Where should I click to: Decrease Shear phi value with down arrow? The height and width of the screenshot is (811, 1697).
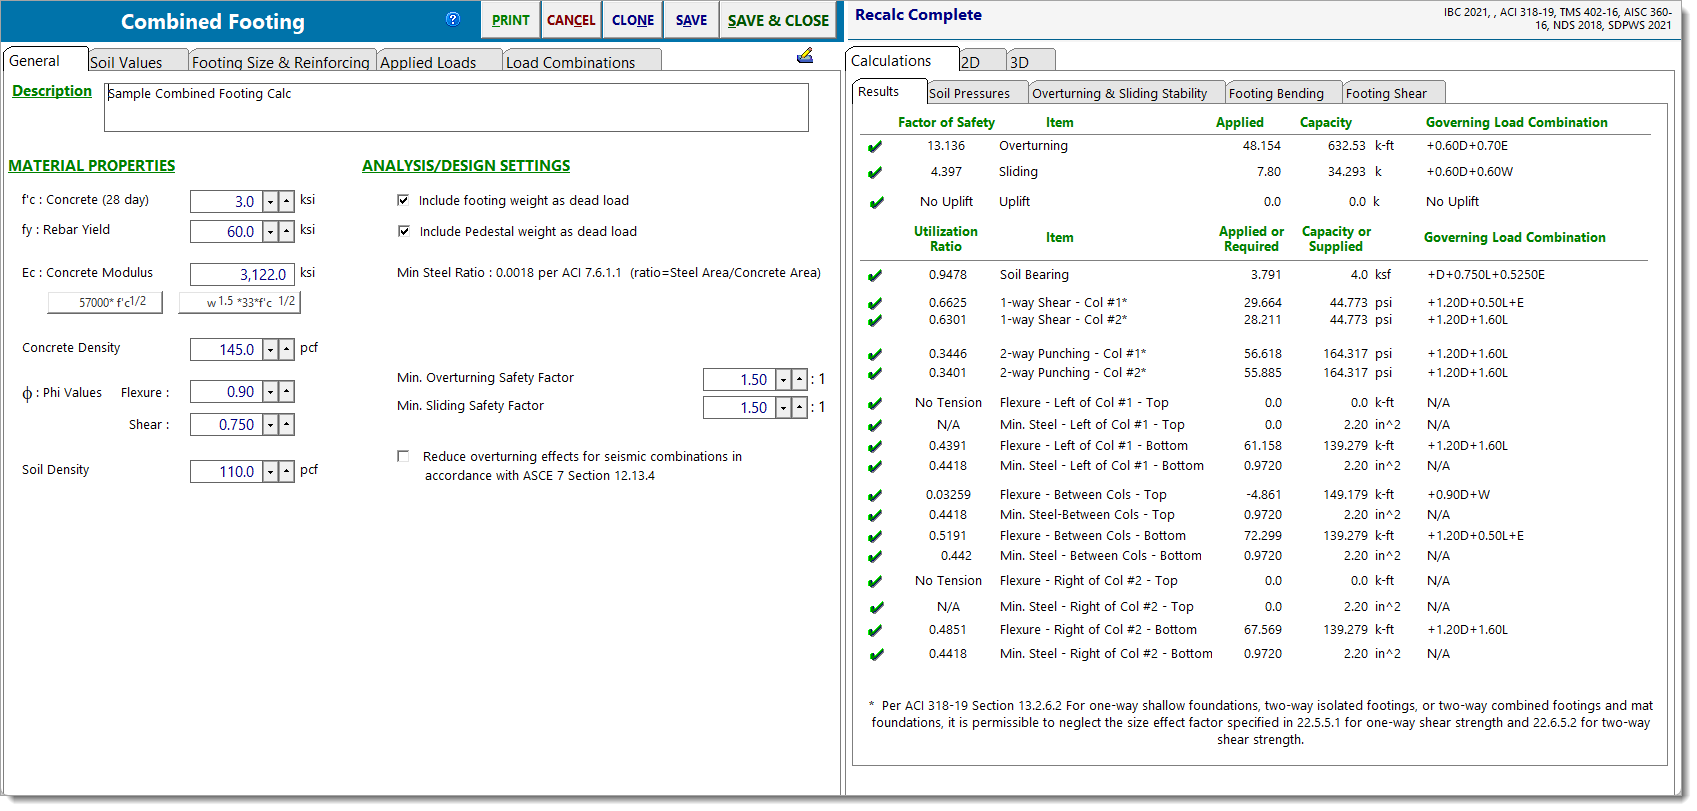click(270, 425)
